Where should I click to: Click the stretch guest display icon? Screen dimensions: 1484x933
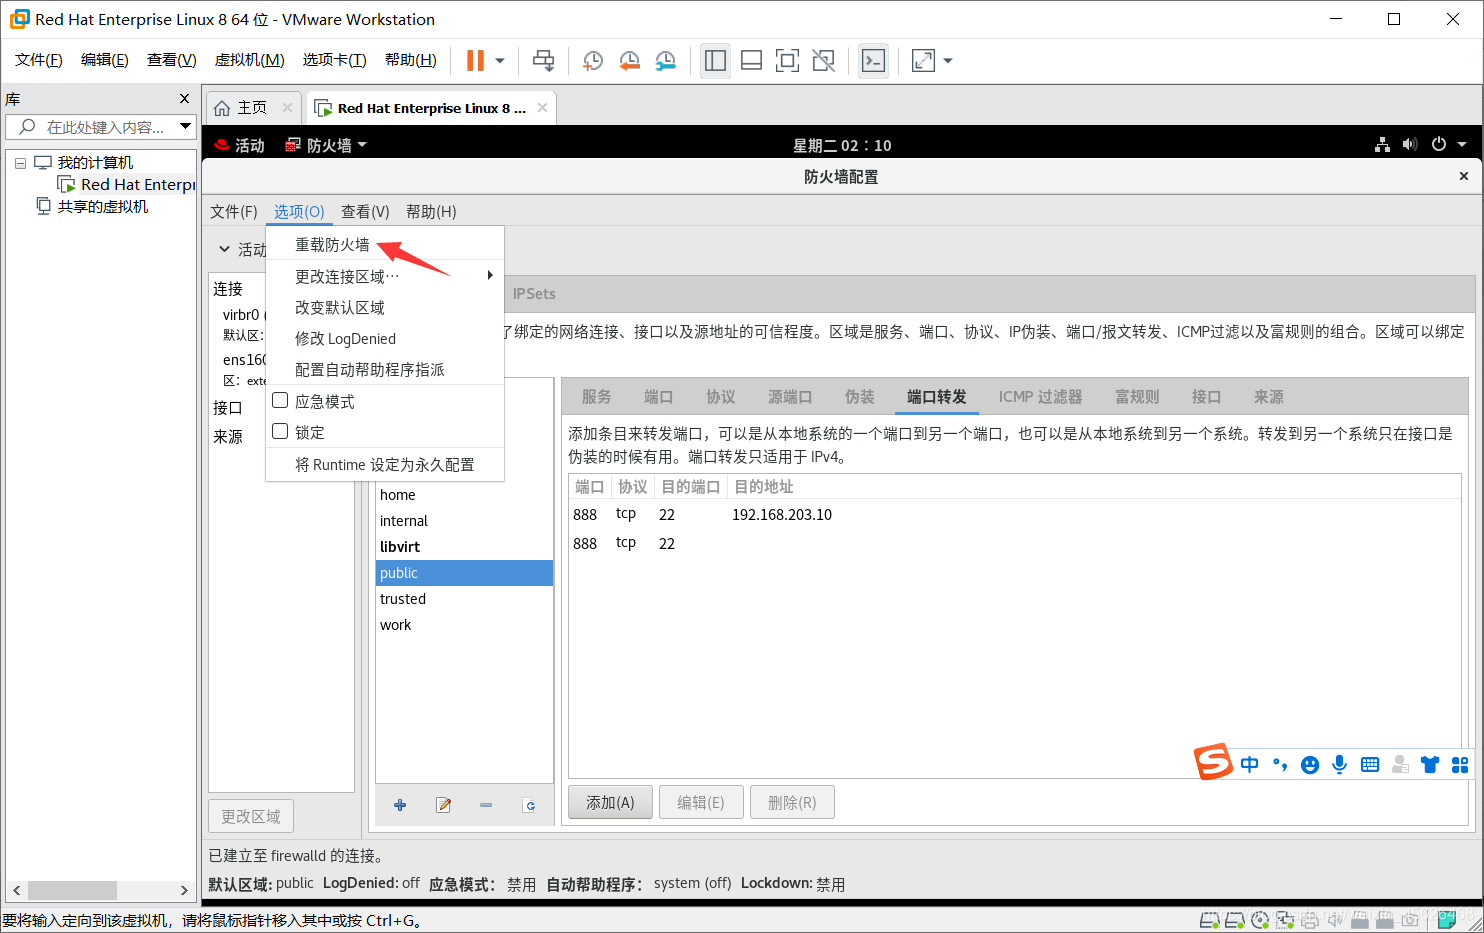pos(924,61)
